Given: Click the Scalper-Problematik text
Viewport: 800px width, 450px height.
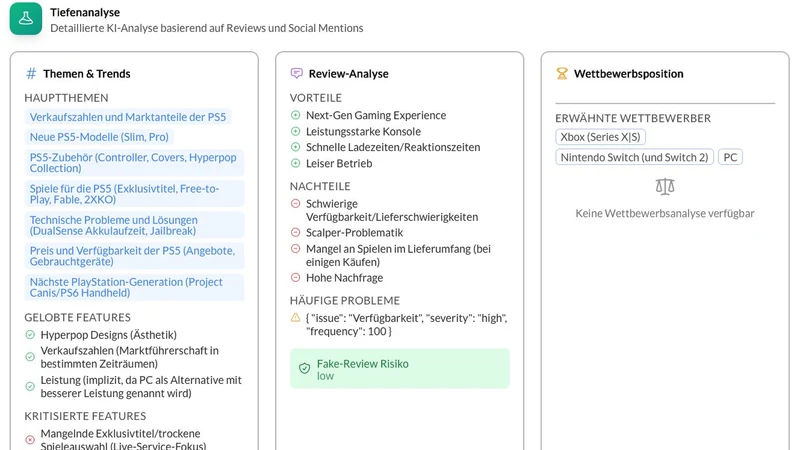Looking at the screenshot, I should 355,233.
